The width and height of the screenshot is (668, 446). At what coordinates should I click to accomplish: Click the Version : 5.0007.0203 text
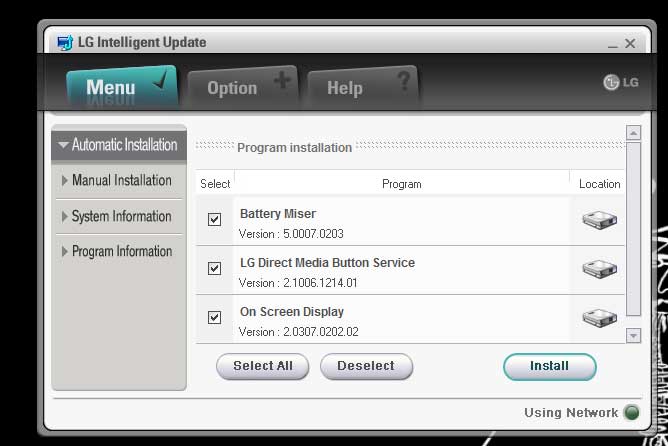(x=291, y=234)
